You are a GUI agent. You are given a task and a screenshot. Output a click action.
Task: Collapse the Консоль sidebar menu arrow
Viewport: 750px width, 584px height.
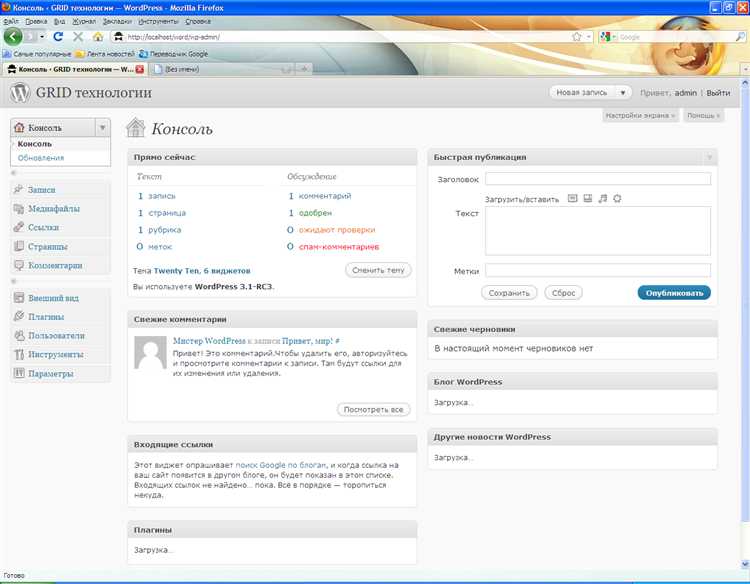point(102,128)
